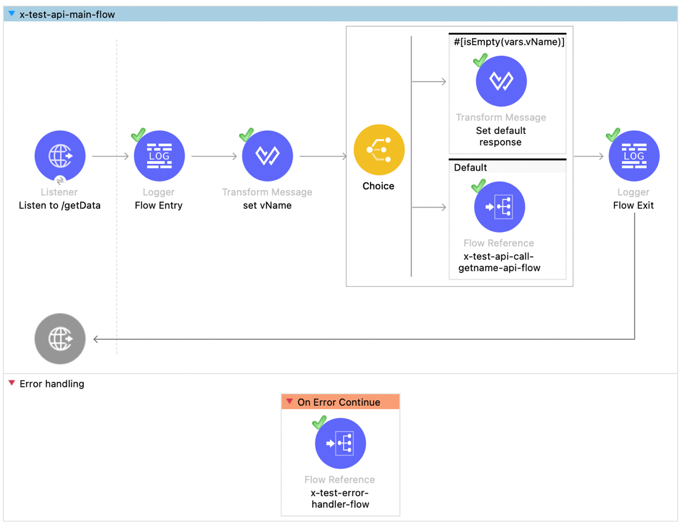Screen dimensions: 687x527
Task: Open the x-test-api-call-getname-api-flow reference icon
Action: coord(499,207)
